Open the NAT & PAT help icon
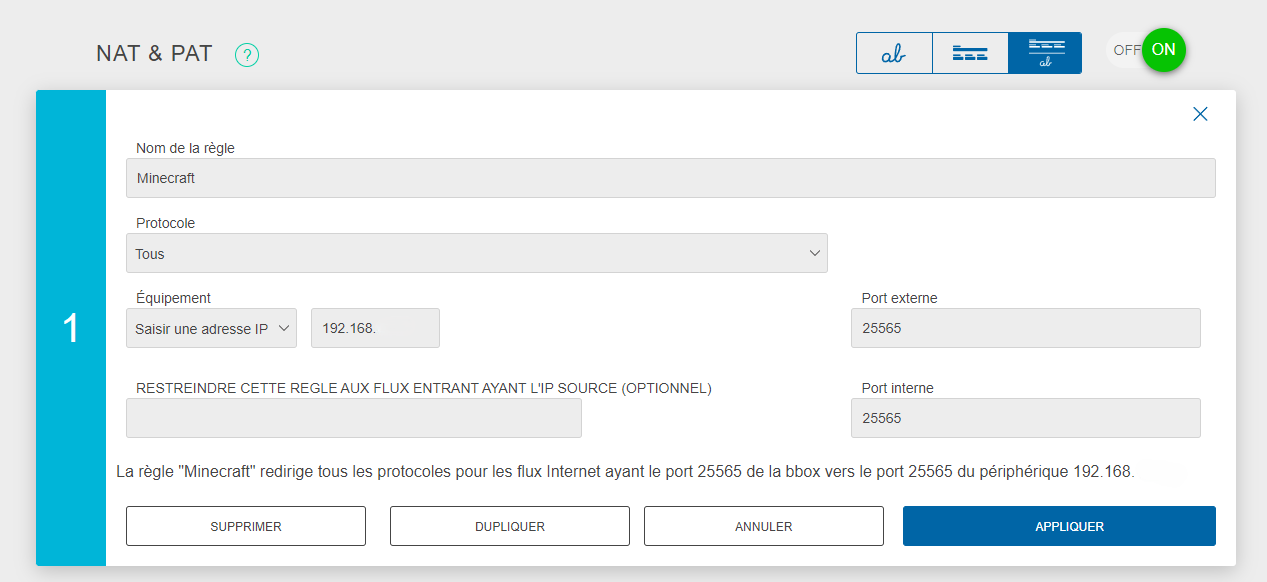The height and width of the screenshot is (582, 1267). pyautogui.click(x=247, y=55)
